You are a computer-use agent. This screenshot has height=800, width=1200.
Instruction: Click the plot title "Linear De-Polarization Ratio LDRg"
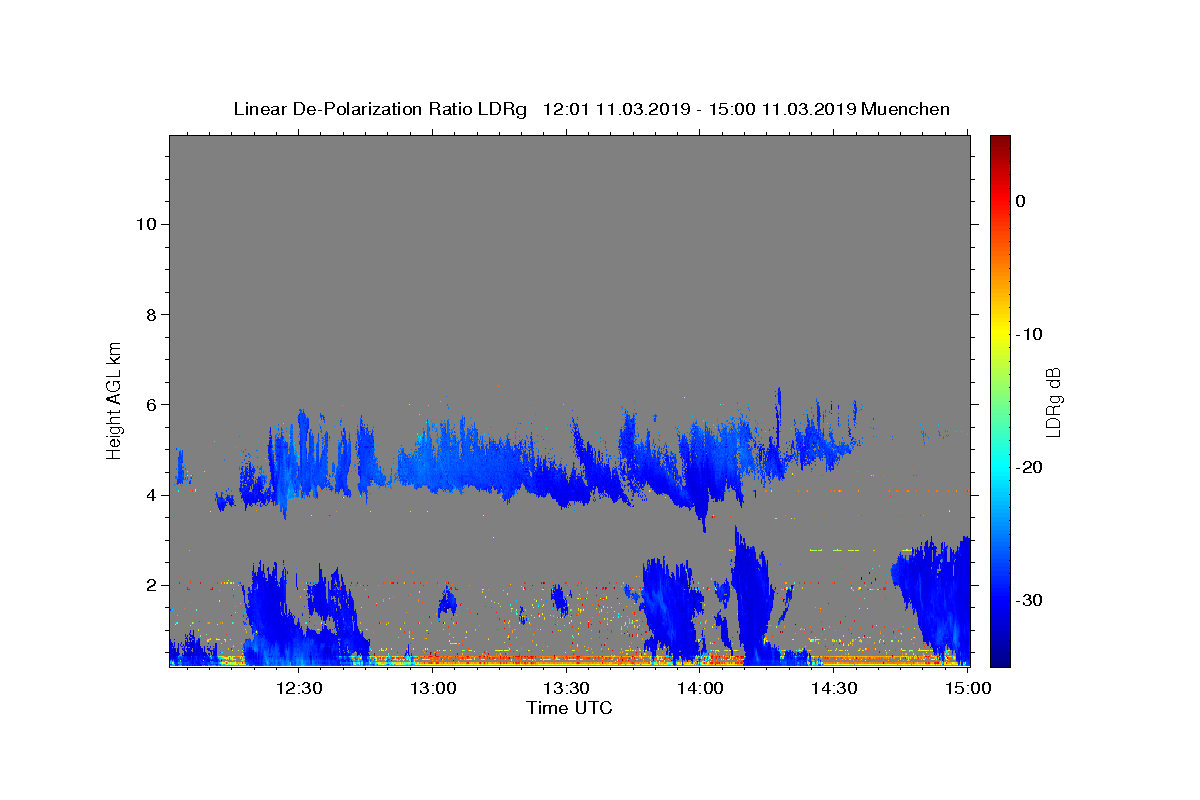[380, 109]
